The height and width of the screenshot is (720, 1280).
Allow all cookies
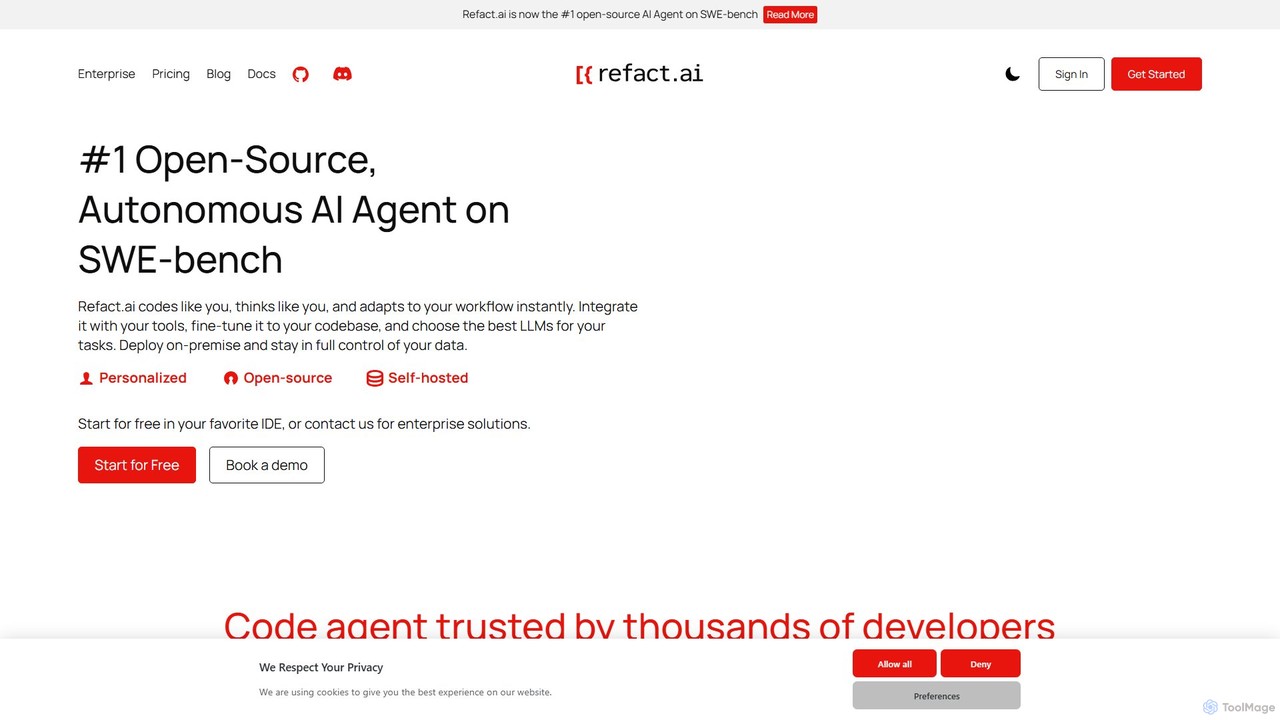pos(895,664)
